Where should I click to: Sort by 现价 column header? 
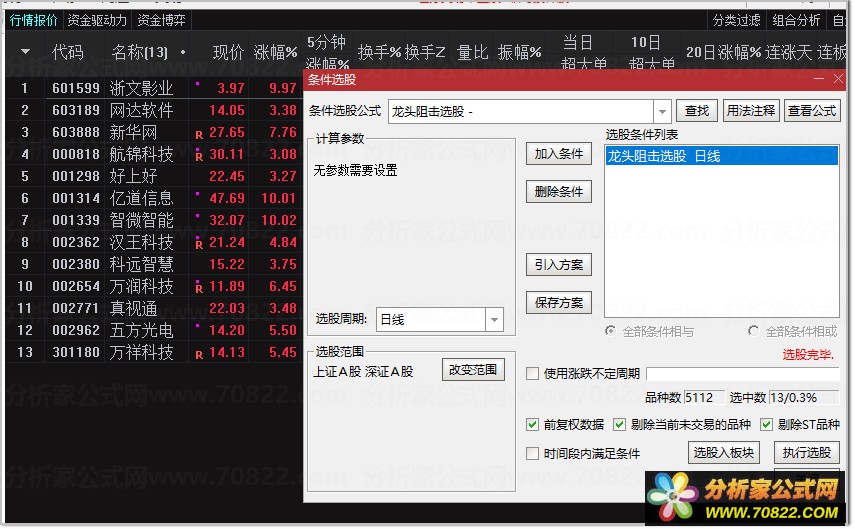[228, 52]
